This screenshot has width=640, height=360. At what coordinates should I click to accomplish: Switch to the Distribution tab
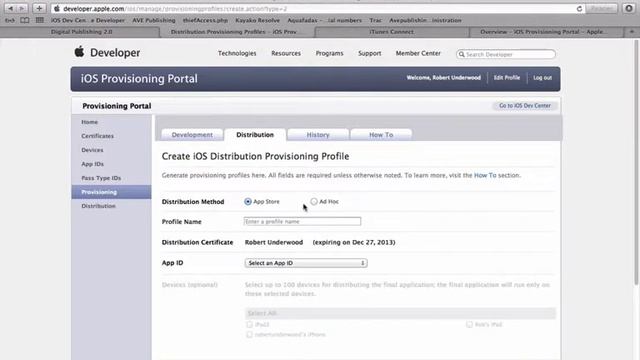coord(255,135)
